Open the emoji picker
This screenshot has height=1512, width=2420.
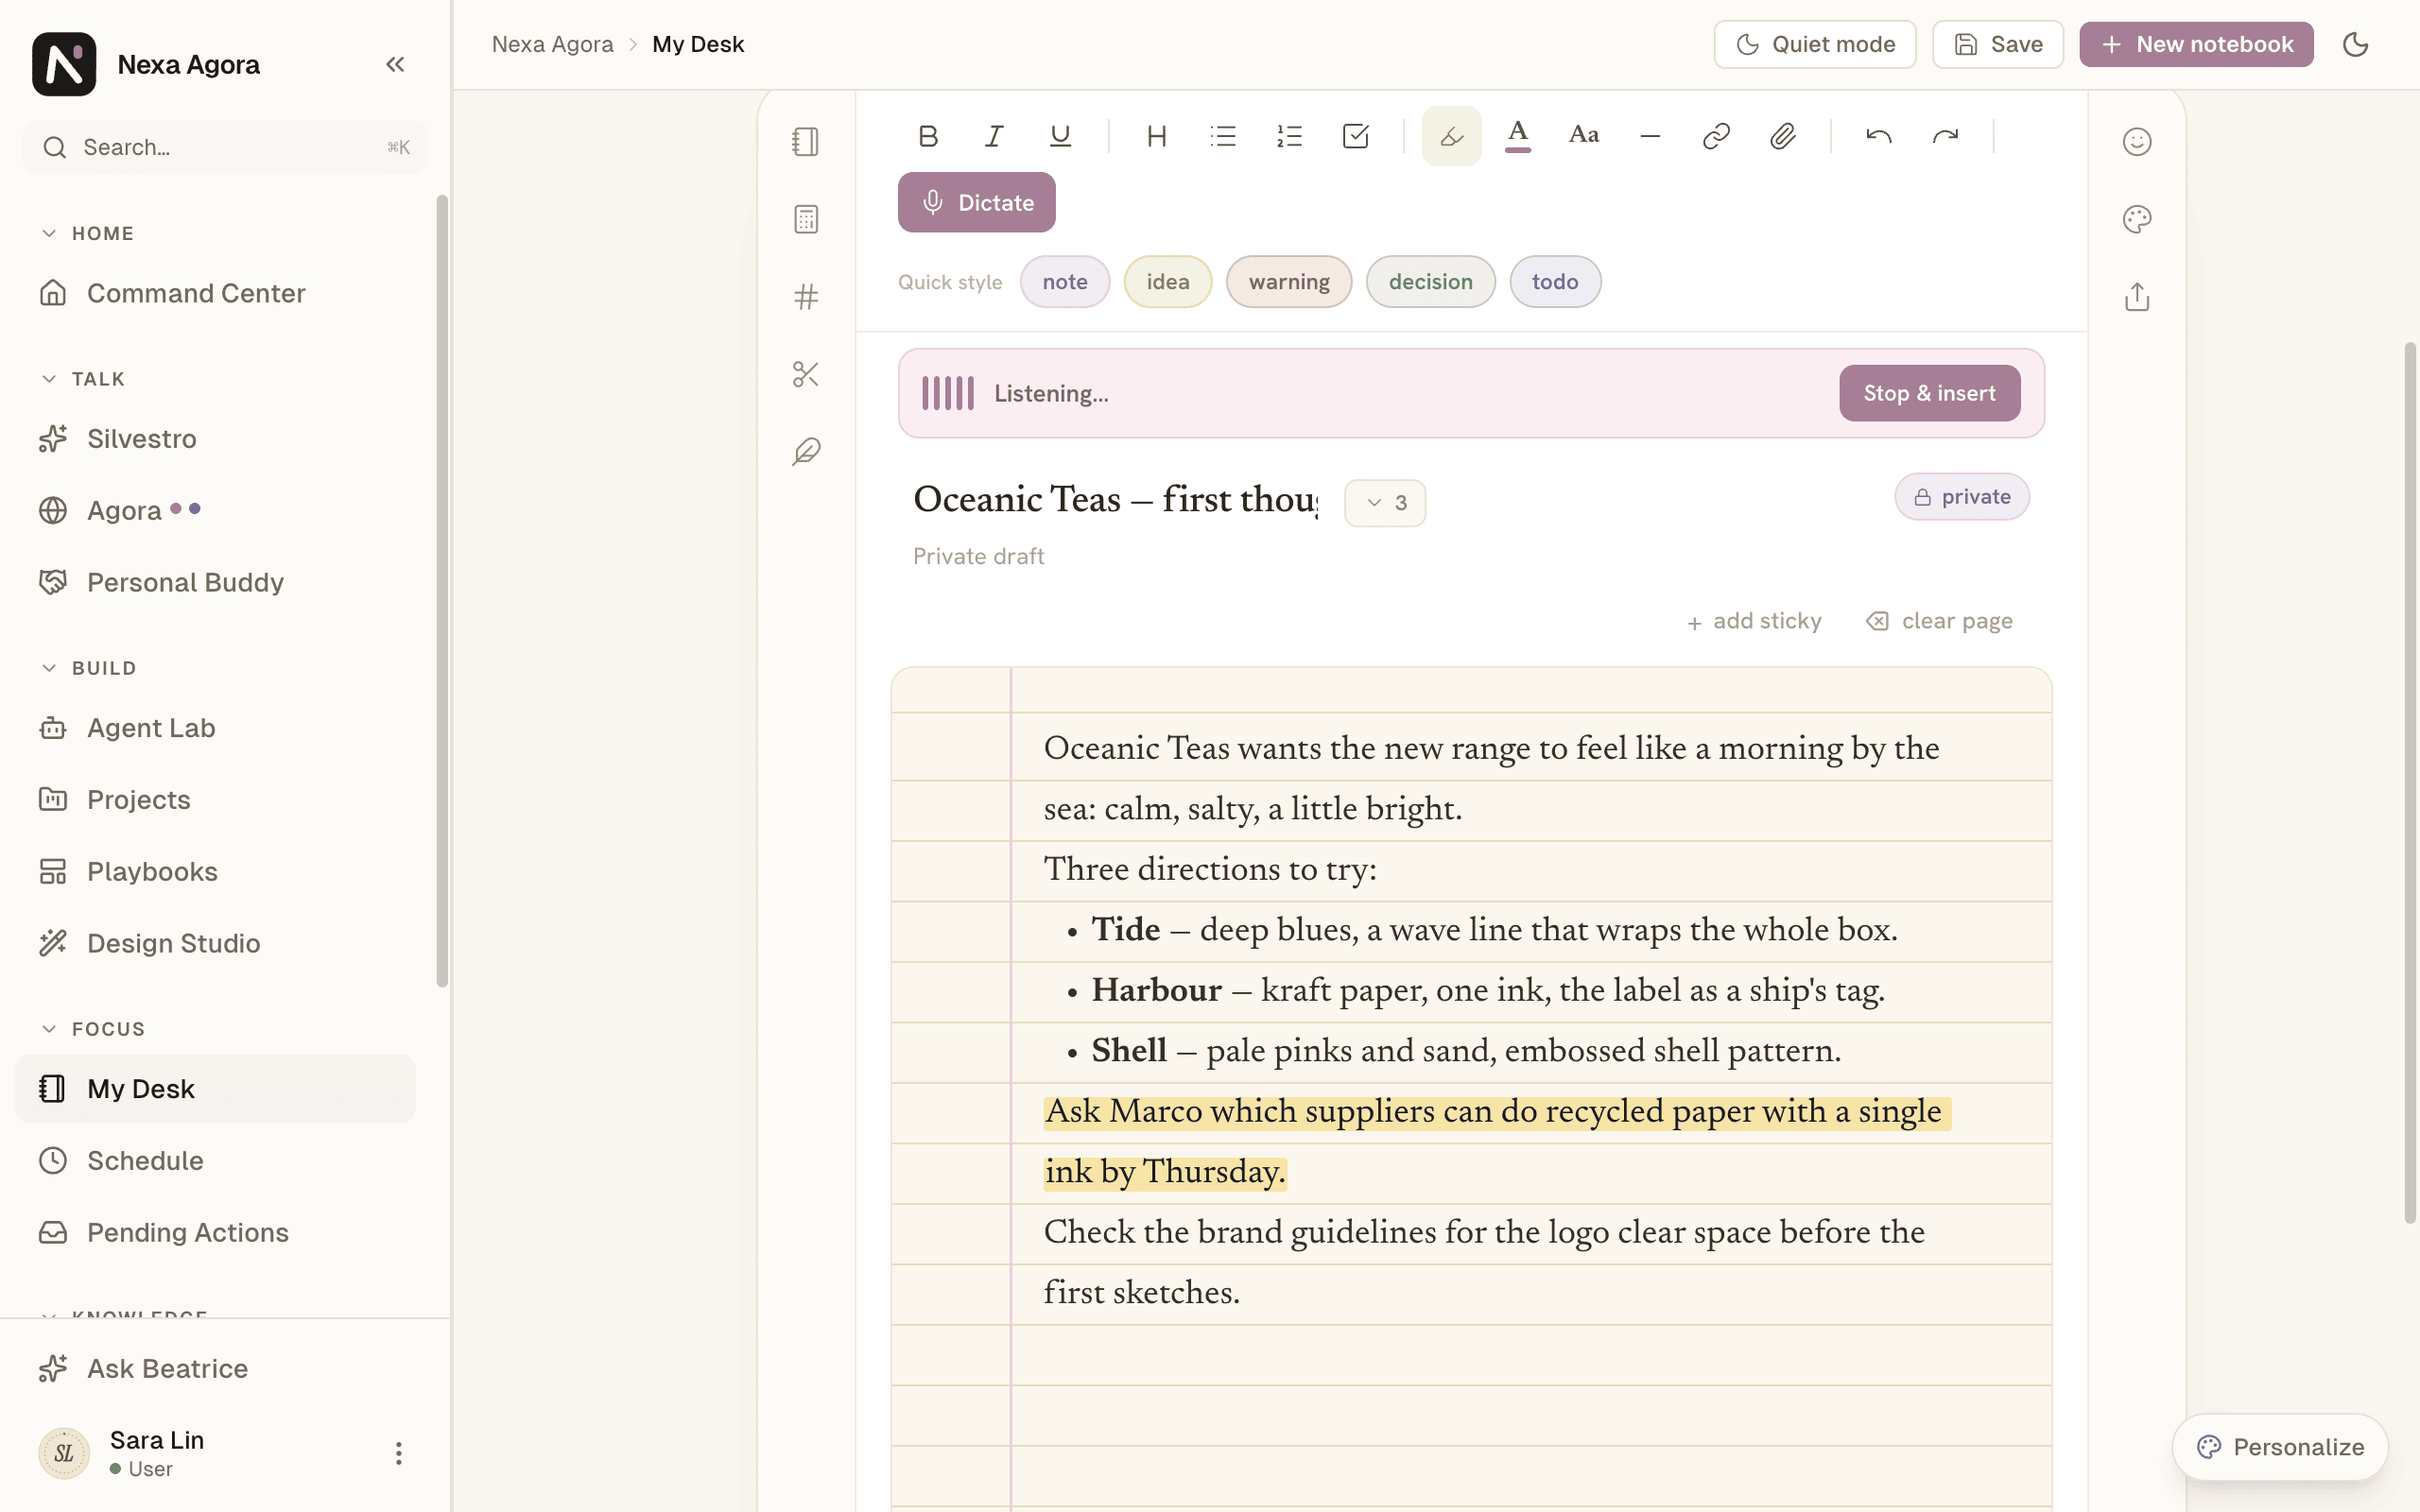click(x=2137, y=141)
